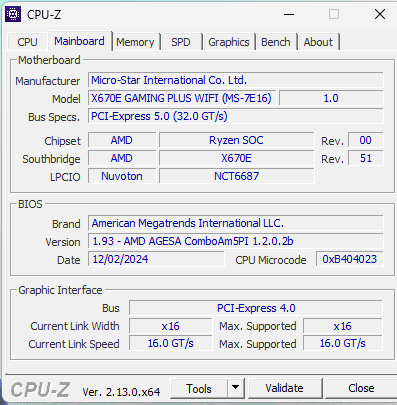
Task: Click the Max. Supported link width x16 value
Action: (x=343, y=326)
